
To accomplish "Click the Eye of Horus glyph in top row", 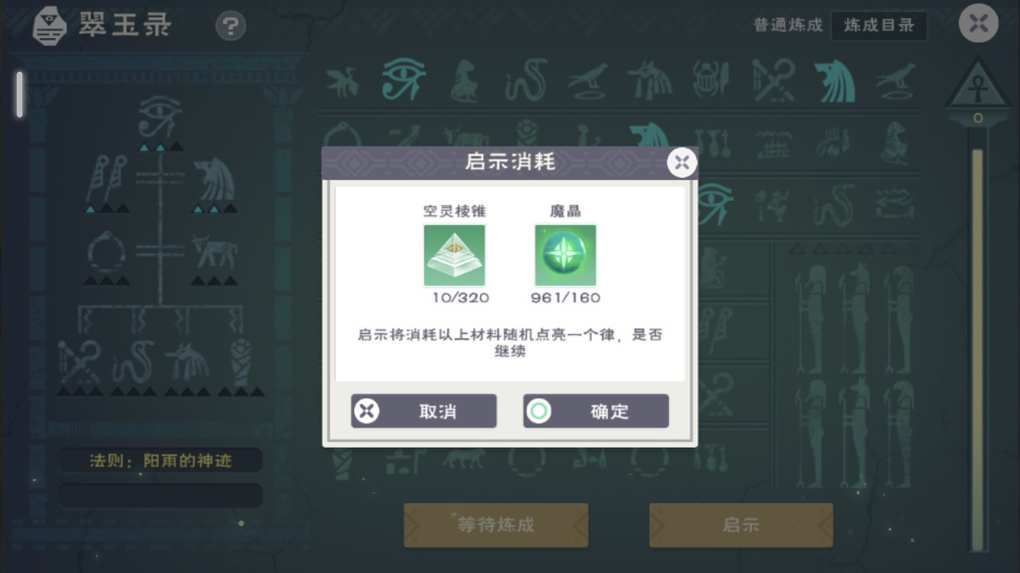I will 404,80.
